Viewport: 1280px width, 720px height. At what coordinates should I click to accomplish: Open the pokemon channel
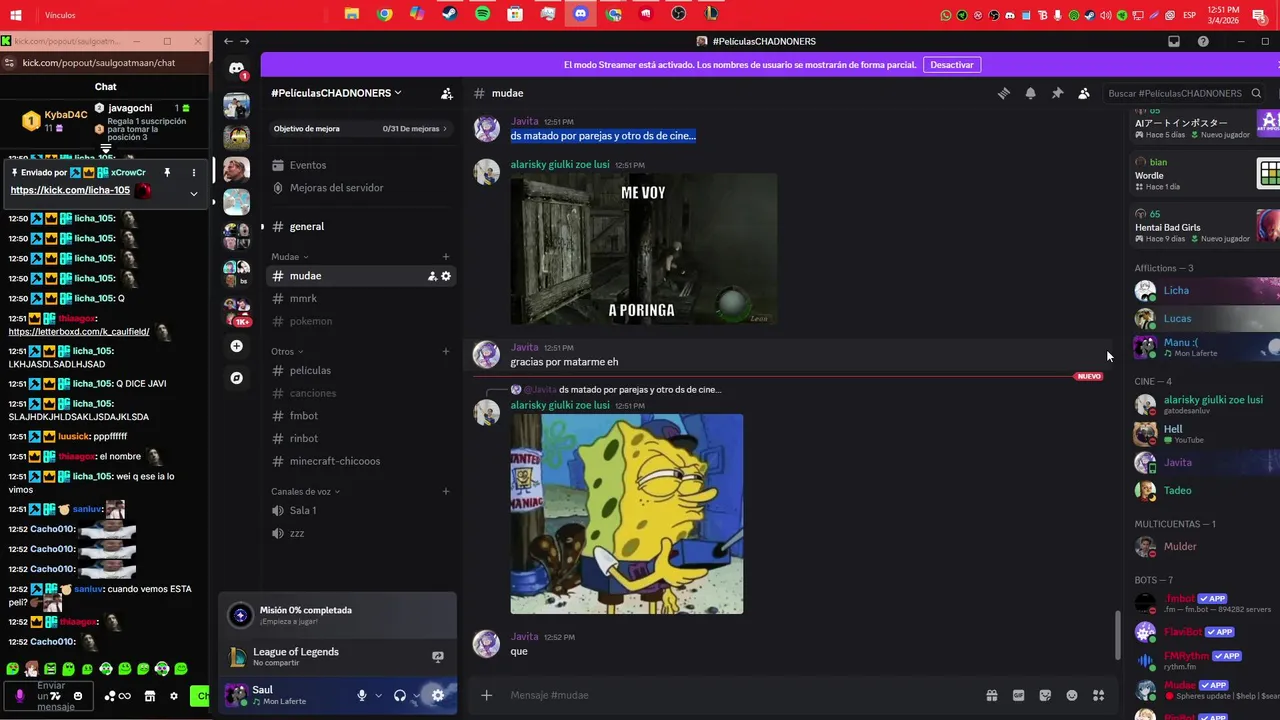pos(360,321)
